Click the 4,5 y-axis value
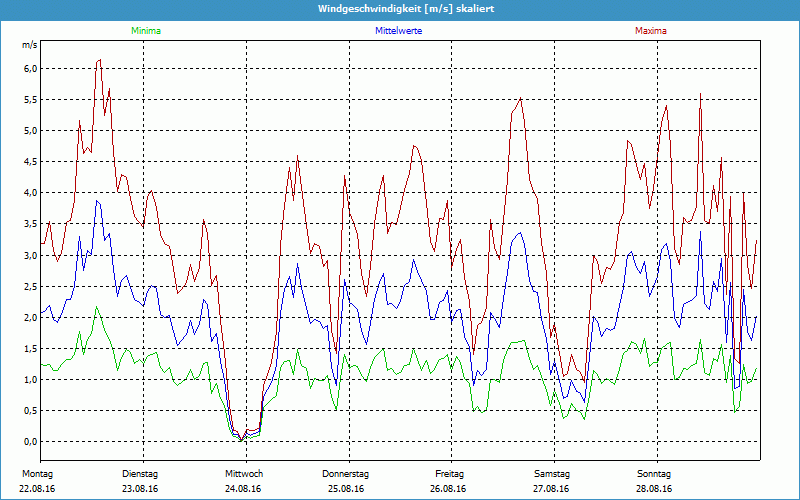 [31, 162]
